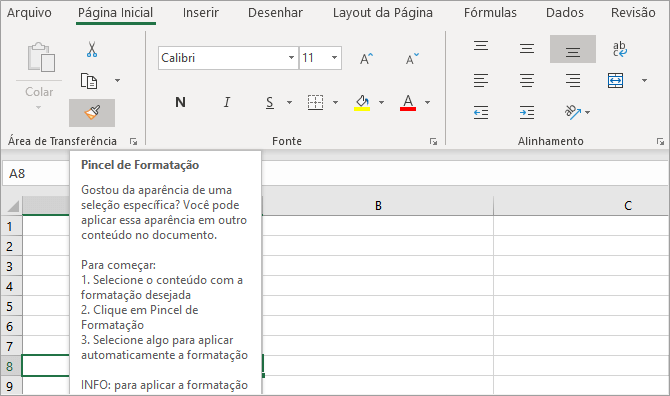The width and height of the screenshot is (670, 396).
Task: Open Fonte group dialog launcher
Action: click(433, 141)
